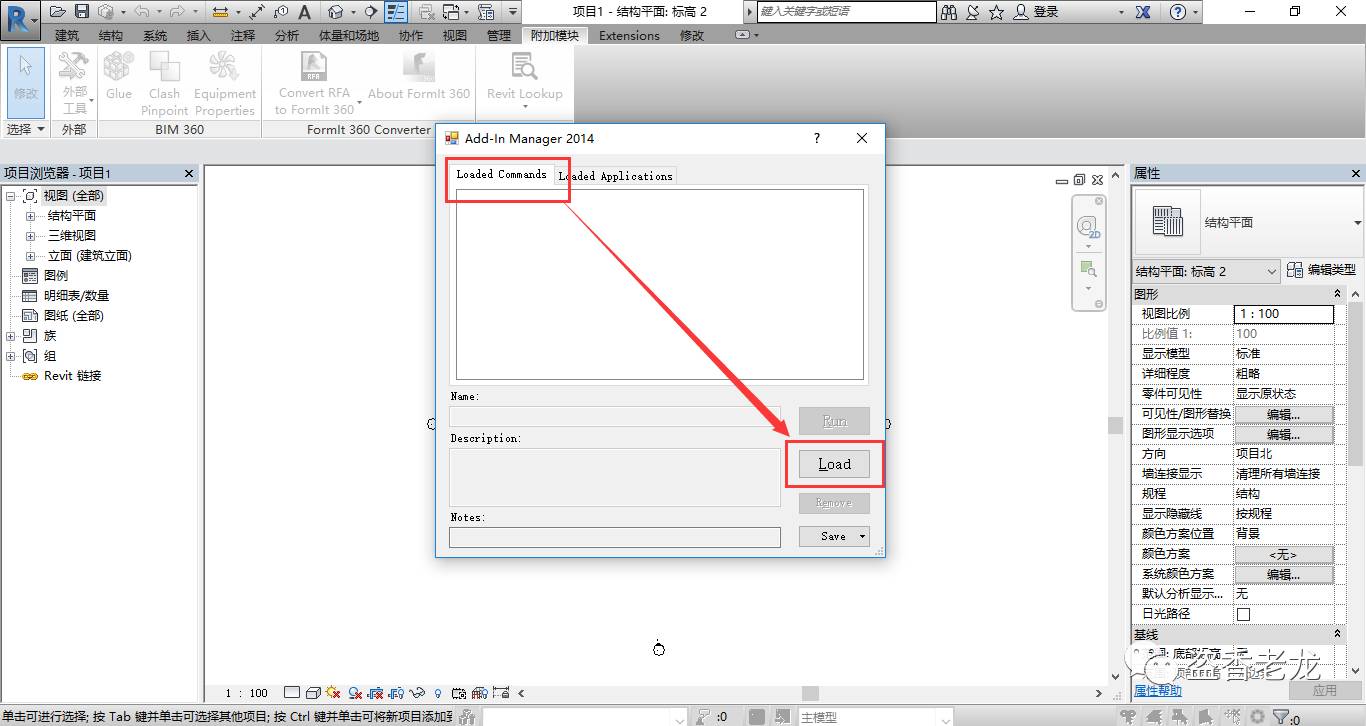Click the <无> color scheme button
Screen dimensions: 1366x726
(1284, 554)
